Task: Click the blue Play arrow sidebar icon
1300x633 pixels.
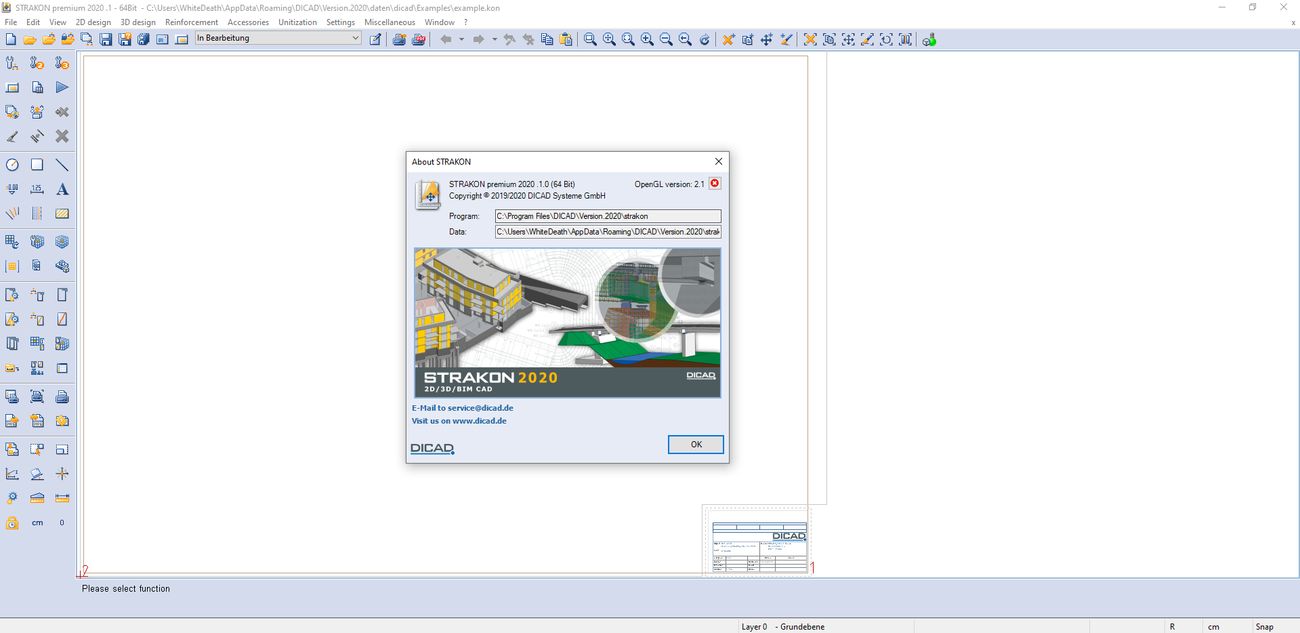Action: 62,88
